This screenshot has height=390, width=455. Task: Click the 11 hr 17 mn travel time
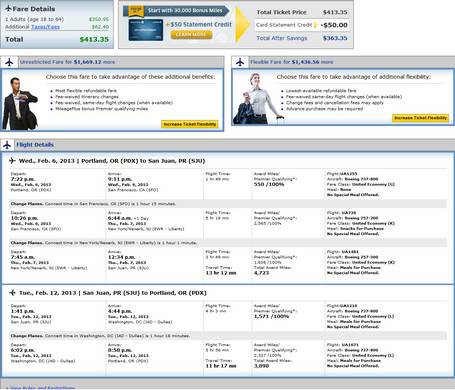pyautogui.click(x=221, y=366)
